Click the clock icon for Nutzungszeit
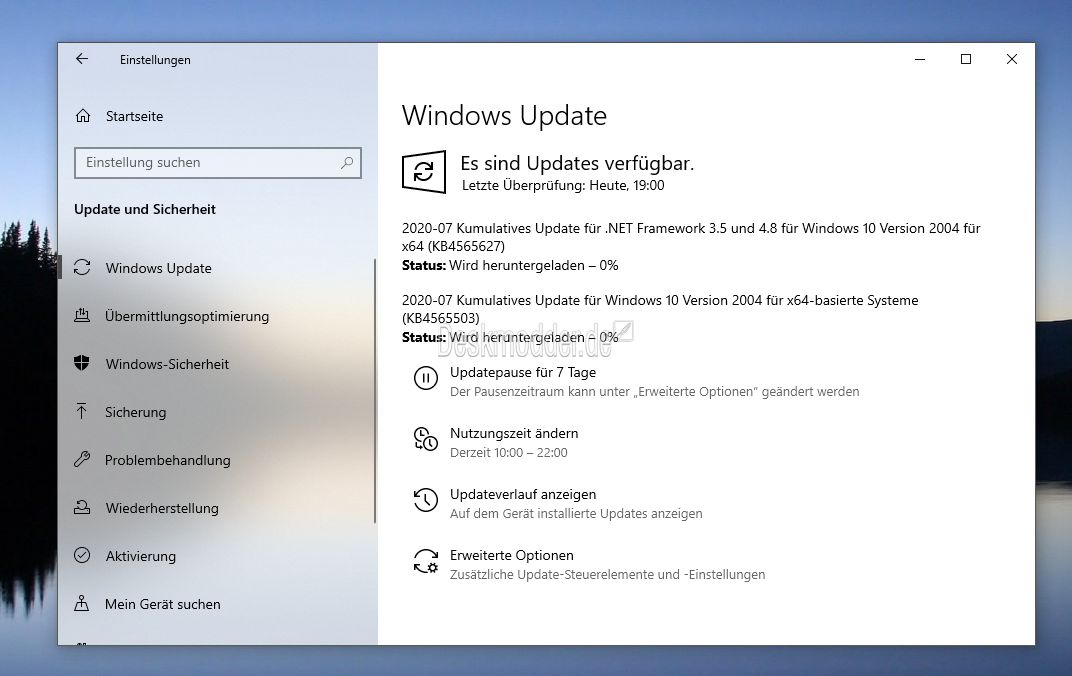This screenshot has height=676, width=1072. pyautogui.click(x=425, y=439)
